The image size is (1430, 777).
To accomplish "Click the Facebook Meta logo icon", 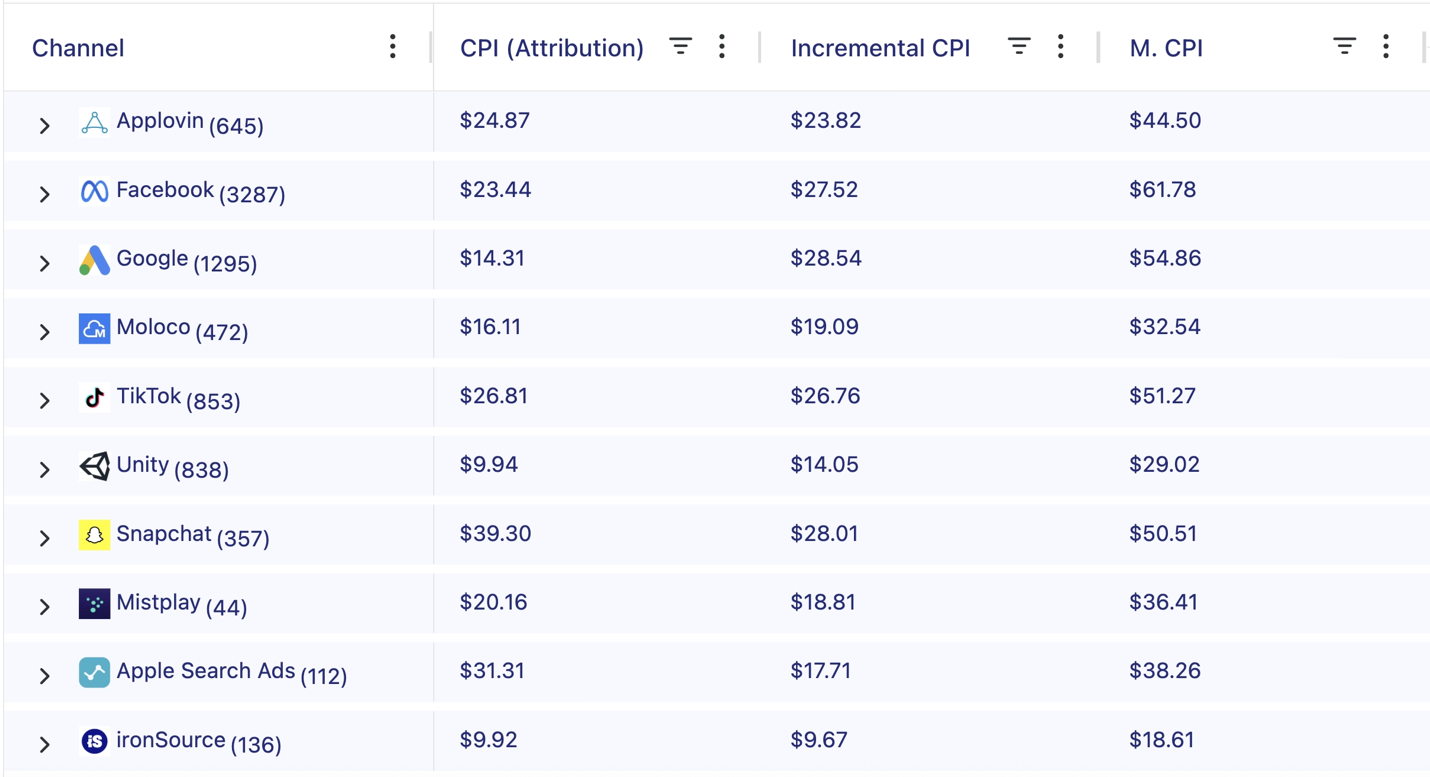I will 94,191.
